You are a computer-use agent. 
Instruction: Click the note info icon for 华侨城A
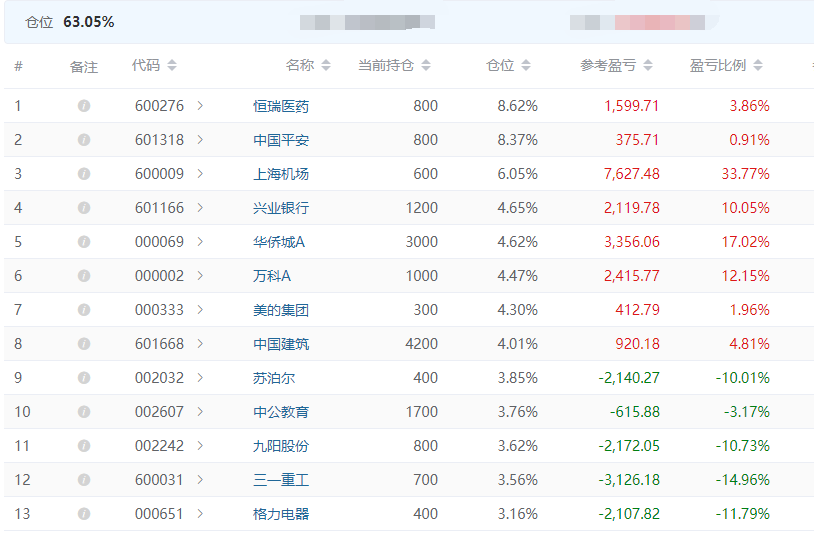[x=84, y=242]
